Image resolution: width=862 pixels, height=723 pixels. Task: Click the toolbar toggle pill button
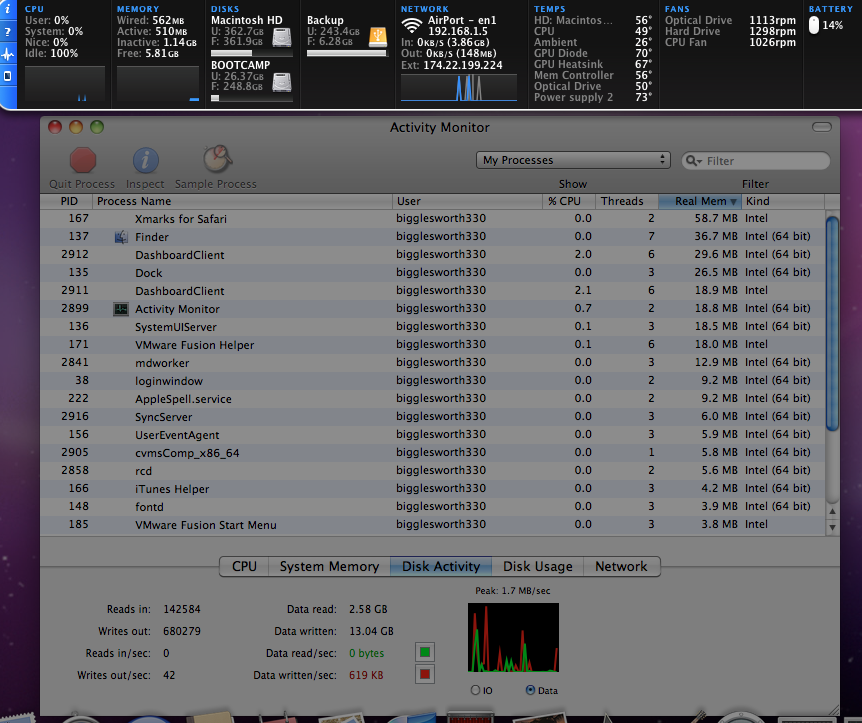822,127
